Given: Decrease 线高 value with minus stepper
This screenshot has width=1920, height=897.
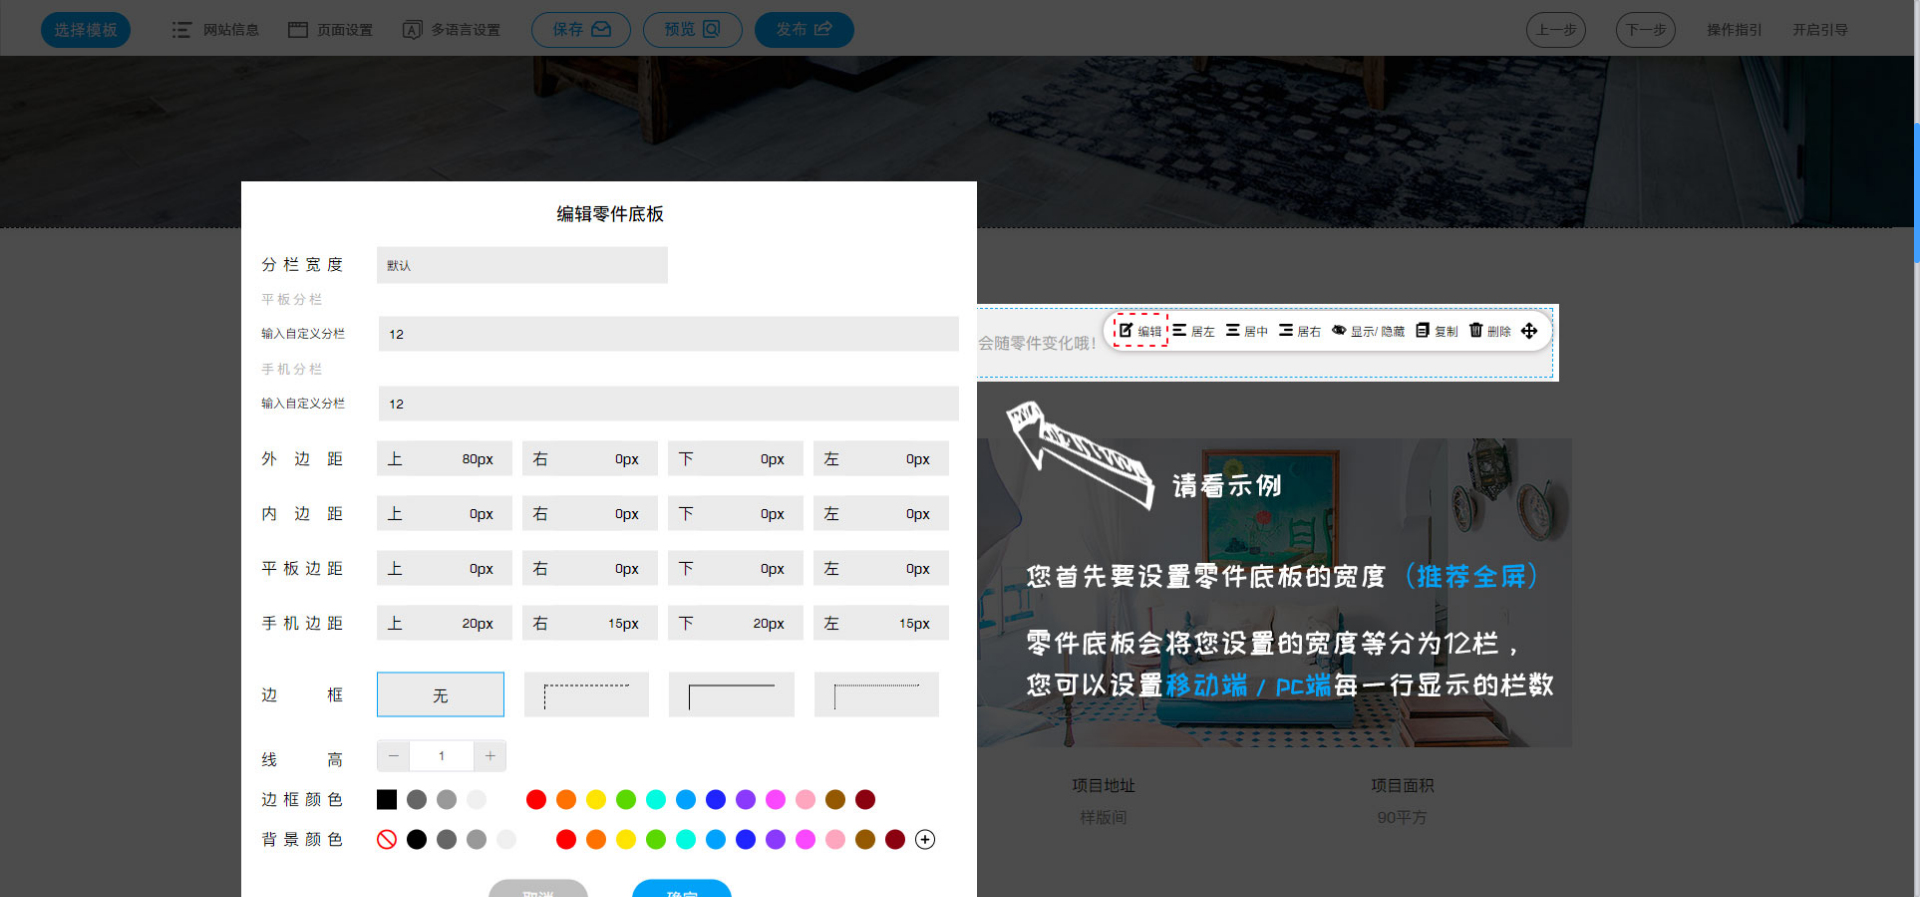Looking at the screenshot, I should (x=394, y=756).
